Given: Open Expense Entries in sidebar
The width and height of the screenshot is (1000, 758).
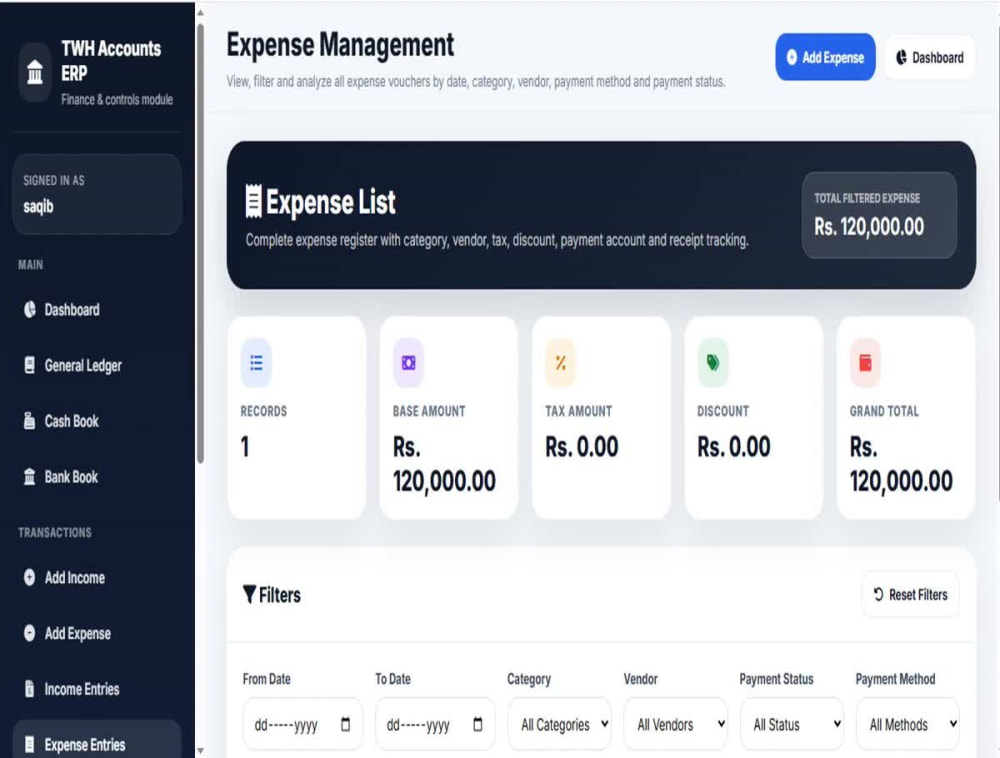Looking at the screenshot, I should point(97,741).
